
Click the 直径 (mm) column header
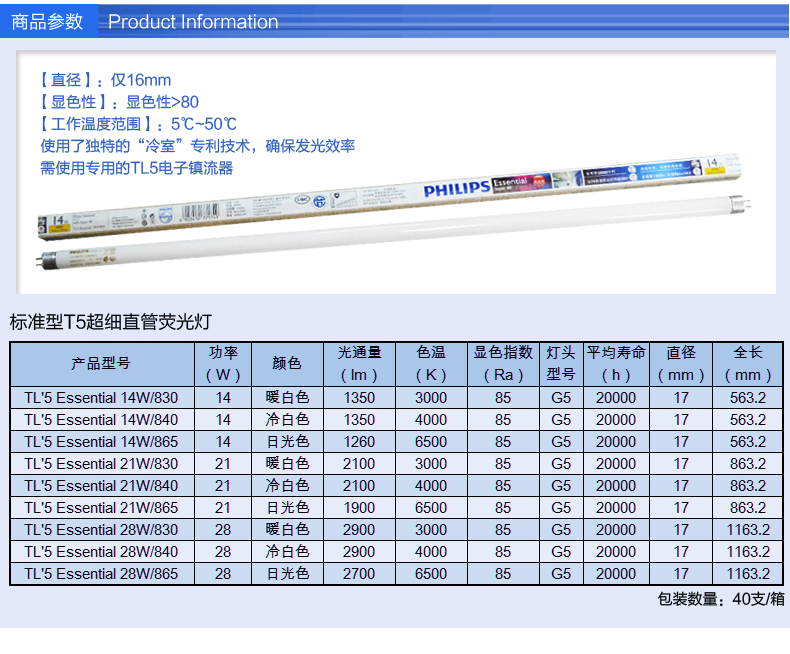tap(681, 363)
